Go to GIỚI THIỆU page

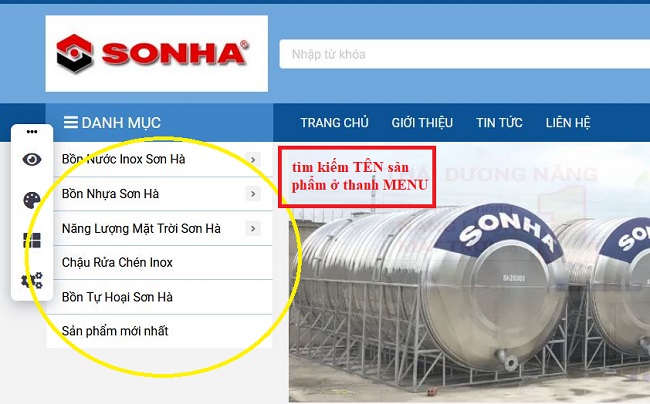(422, 123)
